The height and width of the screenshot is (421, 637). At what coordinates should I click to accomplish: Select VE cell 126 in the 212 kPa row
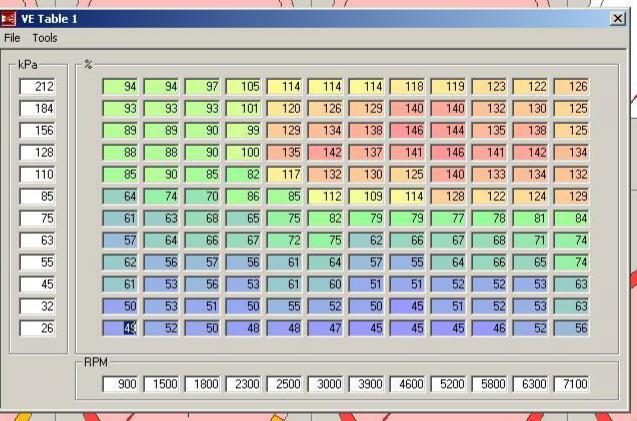[x=572, y=87]
